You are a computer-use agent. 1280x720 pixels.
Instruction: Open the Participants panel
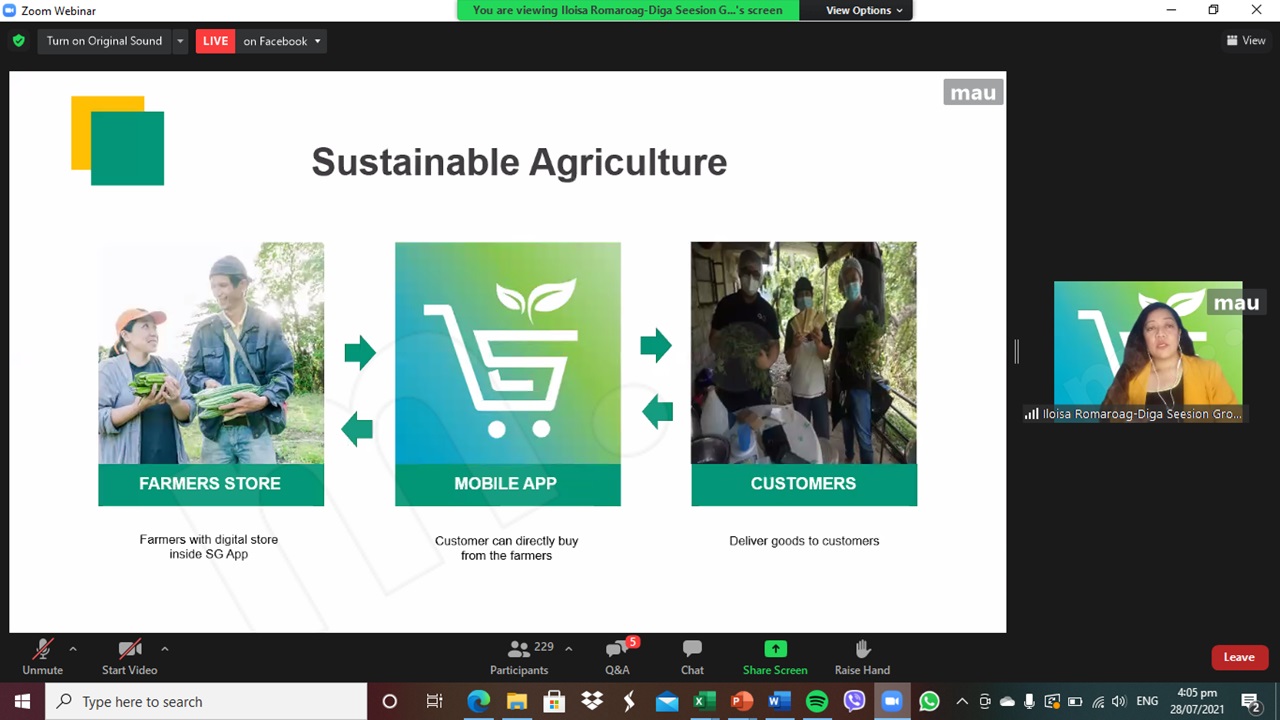pyautogui.click(x=519, y=657)
